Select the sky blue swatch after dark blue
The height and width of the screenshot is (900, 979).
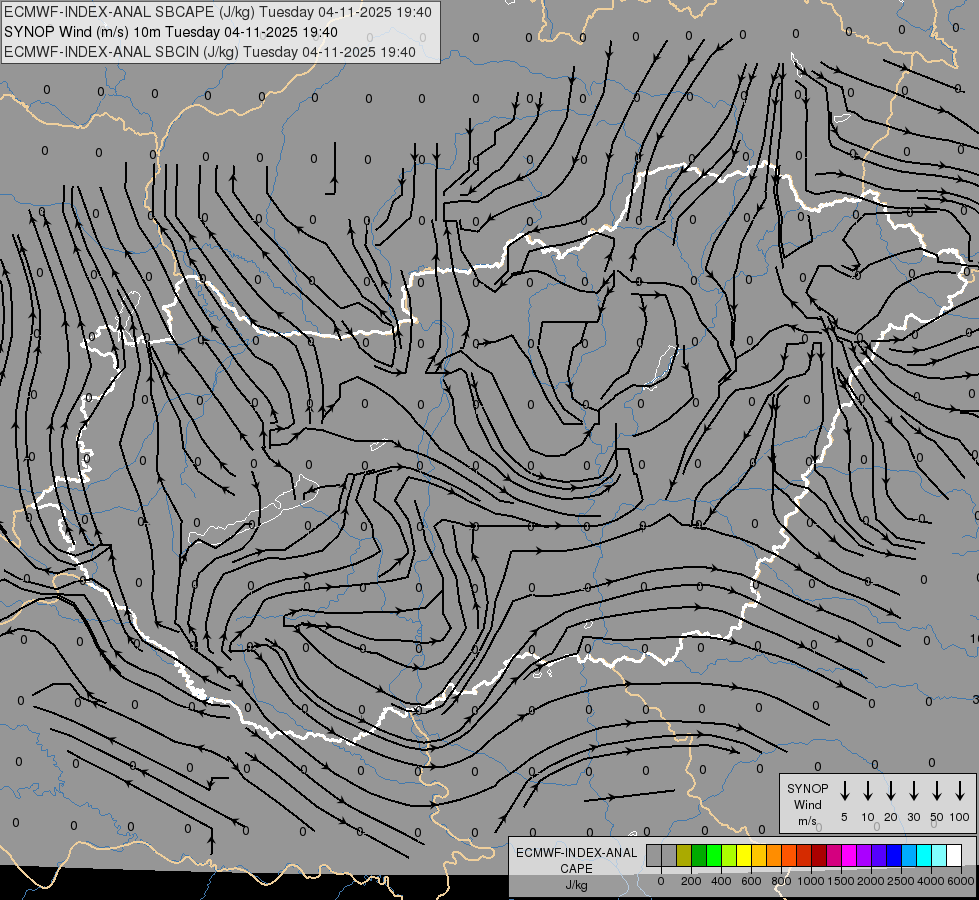[x=908, y=855]
